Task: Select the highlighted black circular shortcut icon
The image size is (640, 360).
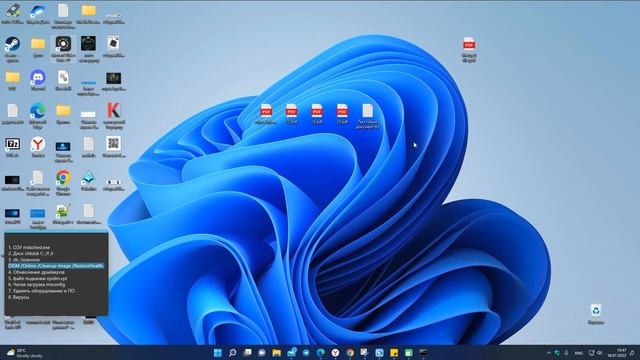Action: [63, 44]
